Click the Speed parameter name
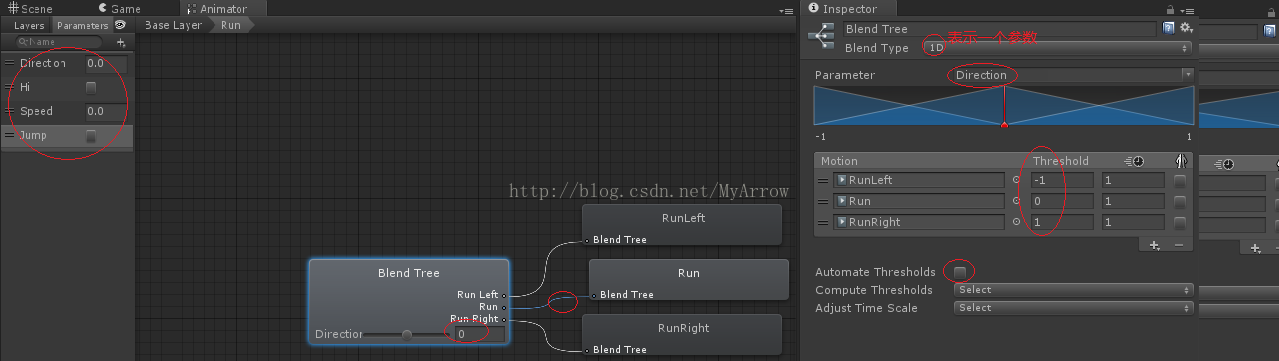The width and height of the screenshot is (1279, 361). (37, 111)
